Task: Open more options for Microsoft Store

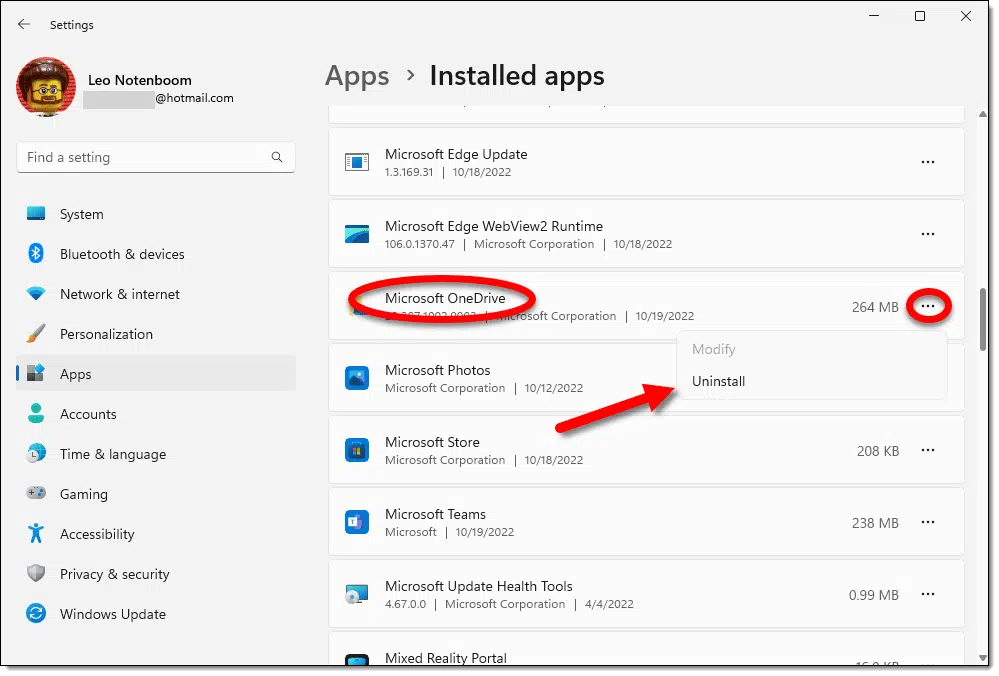Action: 929,451
